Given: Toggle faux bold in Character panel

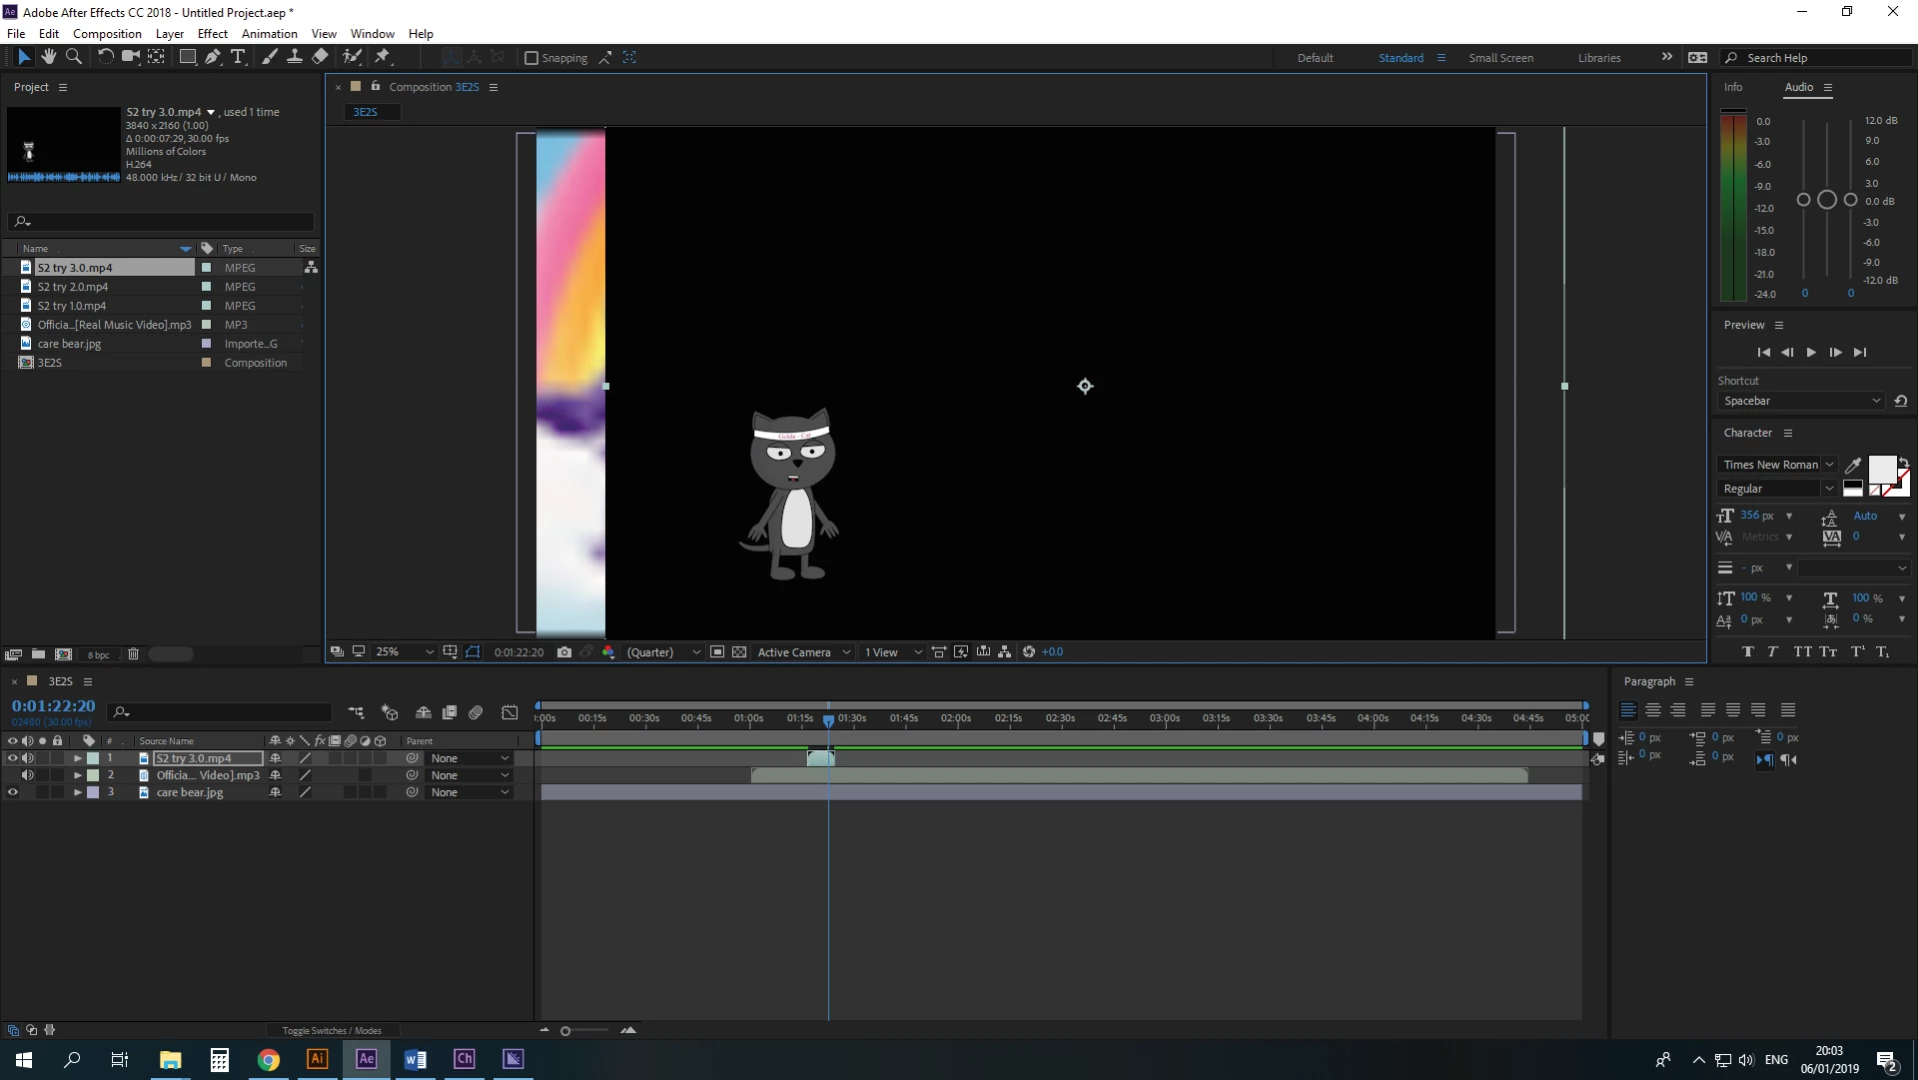Looking at the screenshot, I should [1747, 652].
